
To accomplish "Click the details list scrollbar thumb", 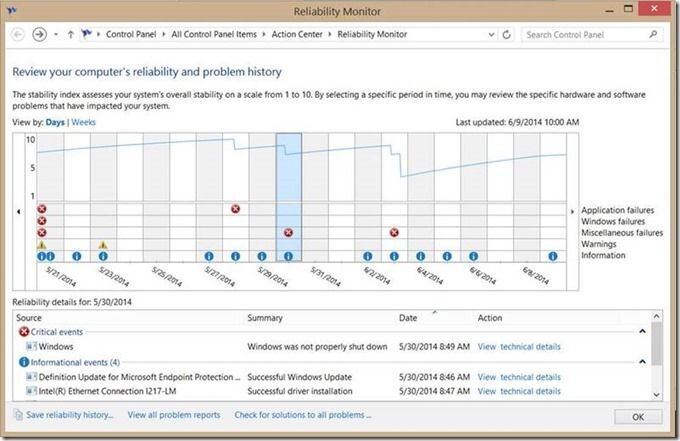I will (657, 343).
